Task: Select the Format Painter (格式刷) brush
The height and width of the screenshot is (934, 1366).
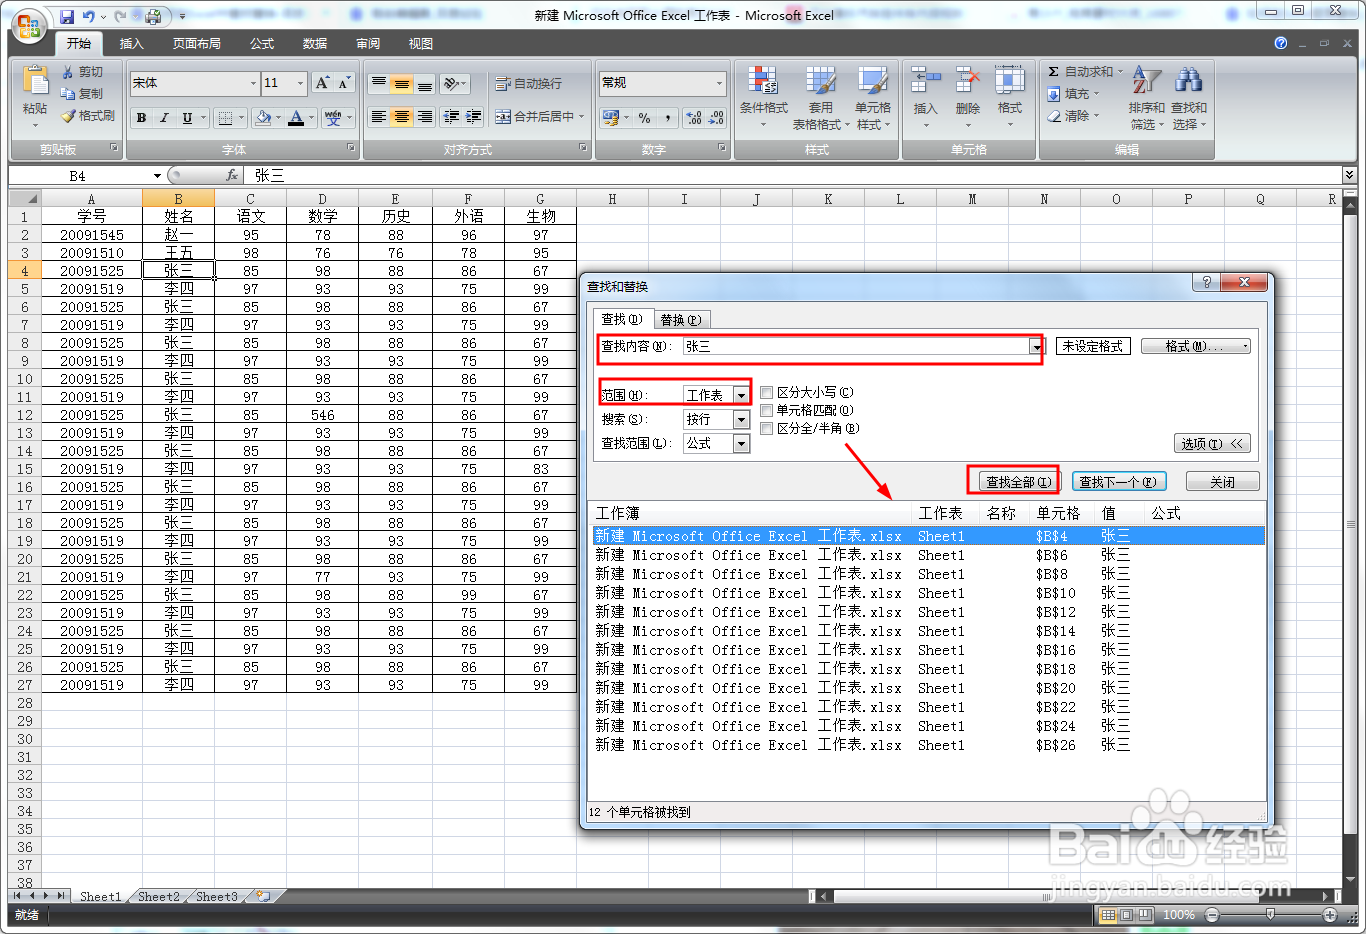Action: (x=68, y=115)
